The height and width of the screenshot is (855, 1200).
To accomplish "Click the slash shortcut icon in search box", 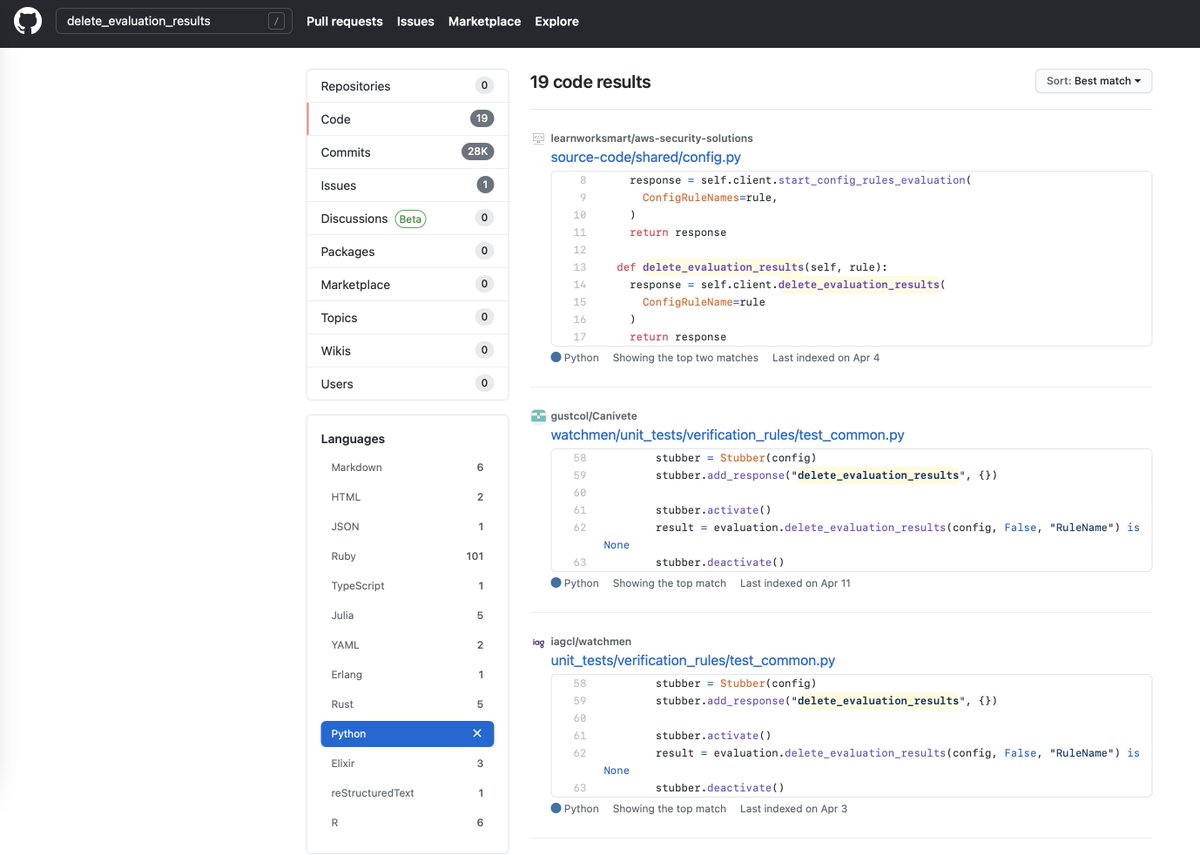I will [276, 21].
